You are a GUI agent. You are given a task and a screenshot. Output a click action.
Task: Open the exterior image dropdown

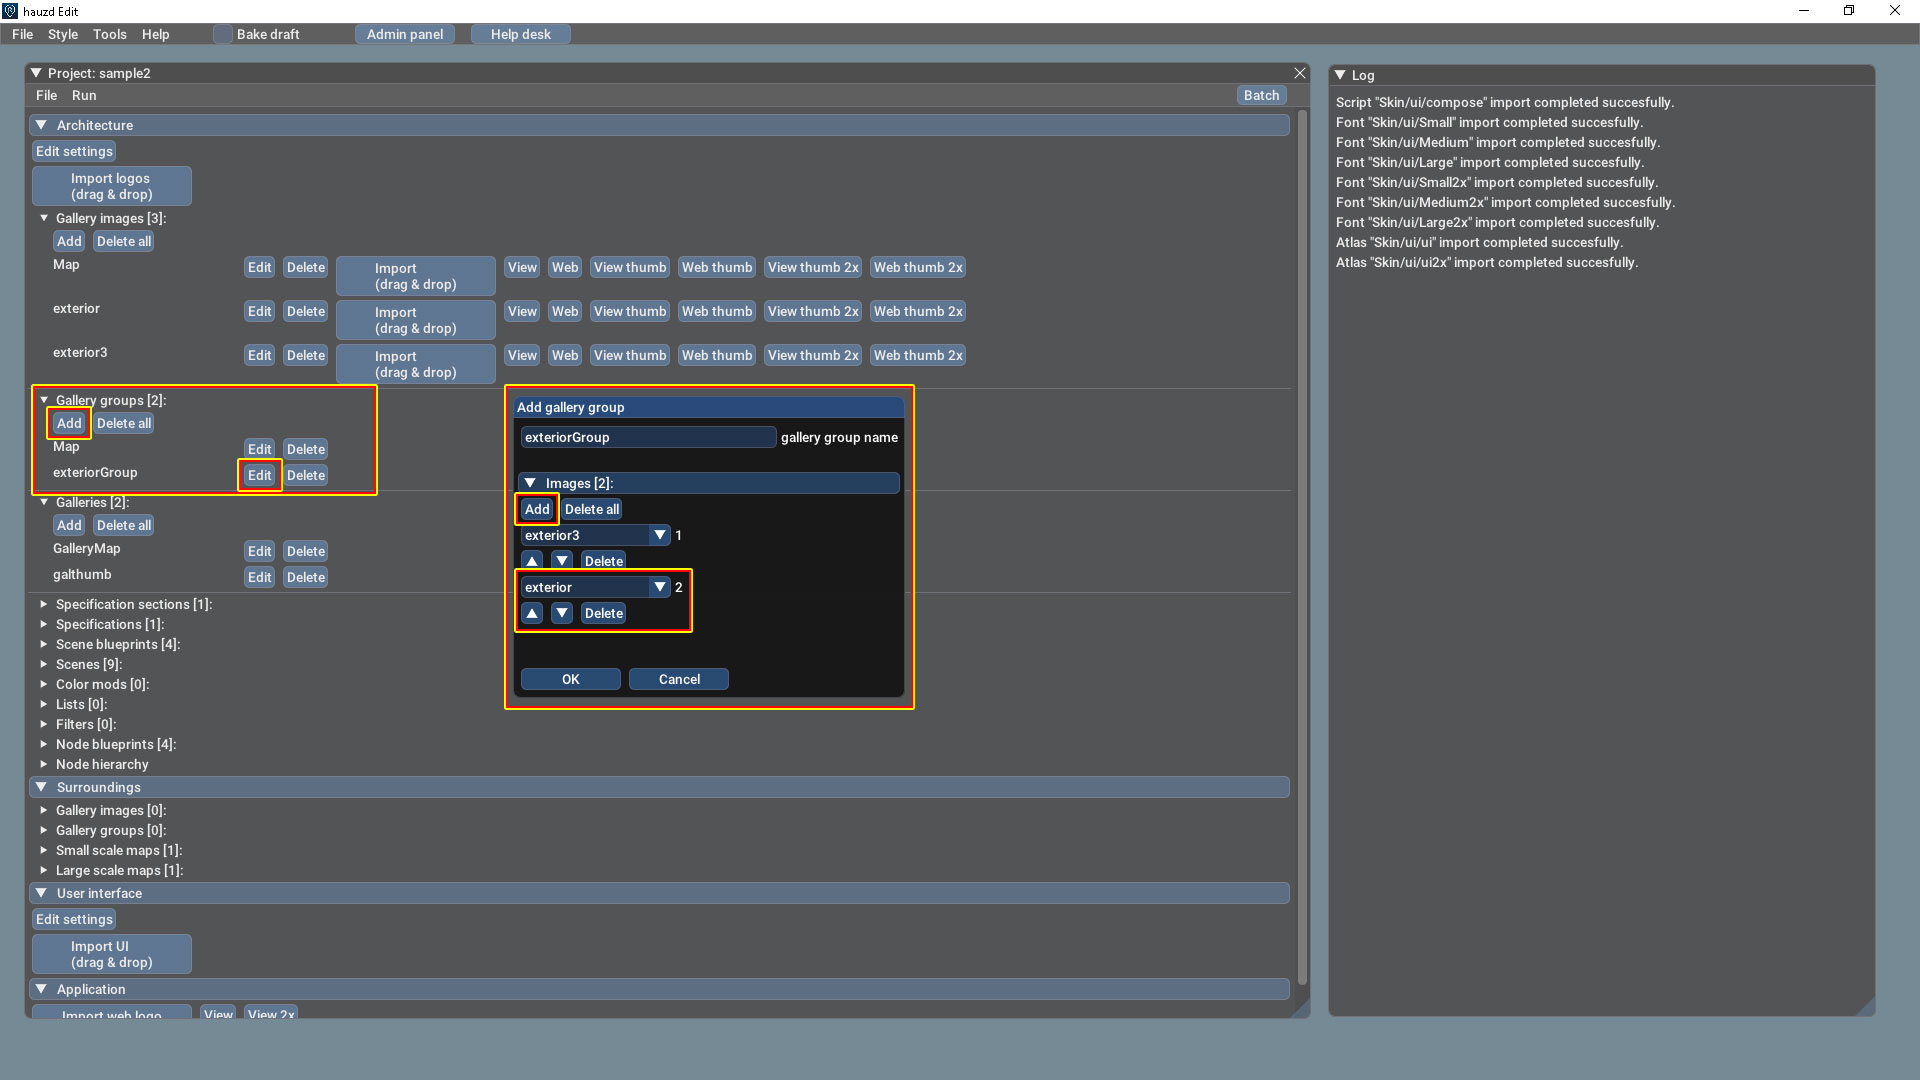click(x=659, y=587)
